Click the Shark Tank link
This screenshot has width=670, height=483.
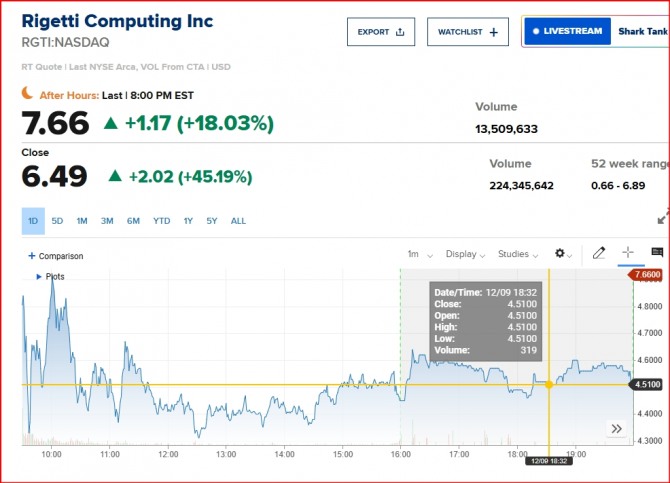coord(643,31)
